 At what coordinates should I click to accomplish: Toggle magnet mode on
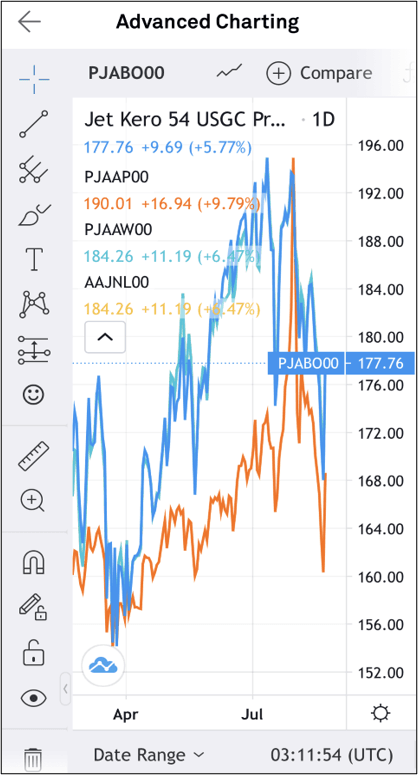[x=34, y=562]
